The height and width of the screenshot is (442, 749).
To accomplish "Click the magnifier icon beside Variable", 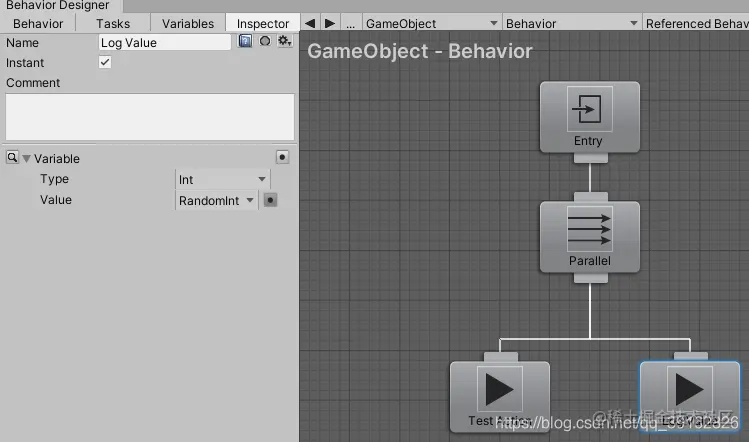I will point(12,157).
